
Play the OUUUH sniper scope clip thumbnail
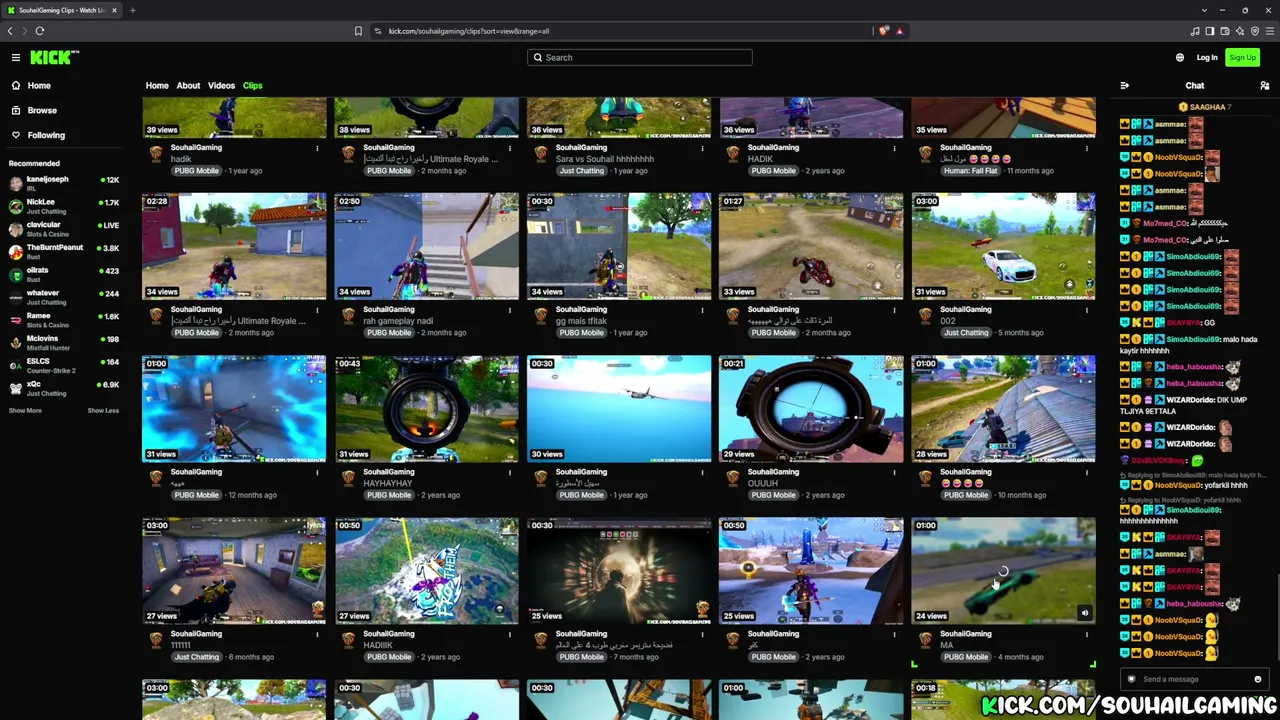[811, 408]
